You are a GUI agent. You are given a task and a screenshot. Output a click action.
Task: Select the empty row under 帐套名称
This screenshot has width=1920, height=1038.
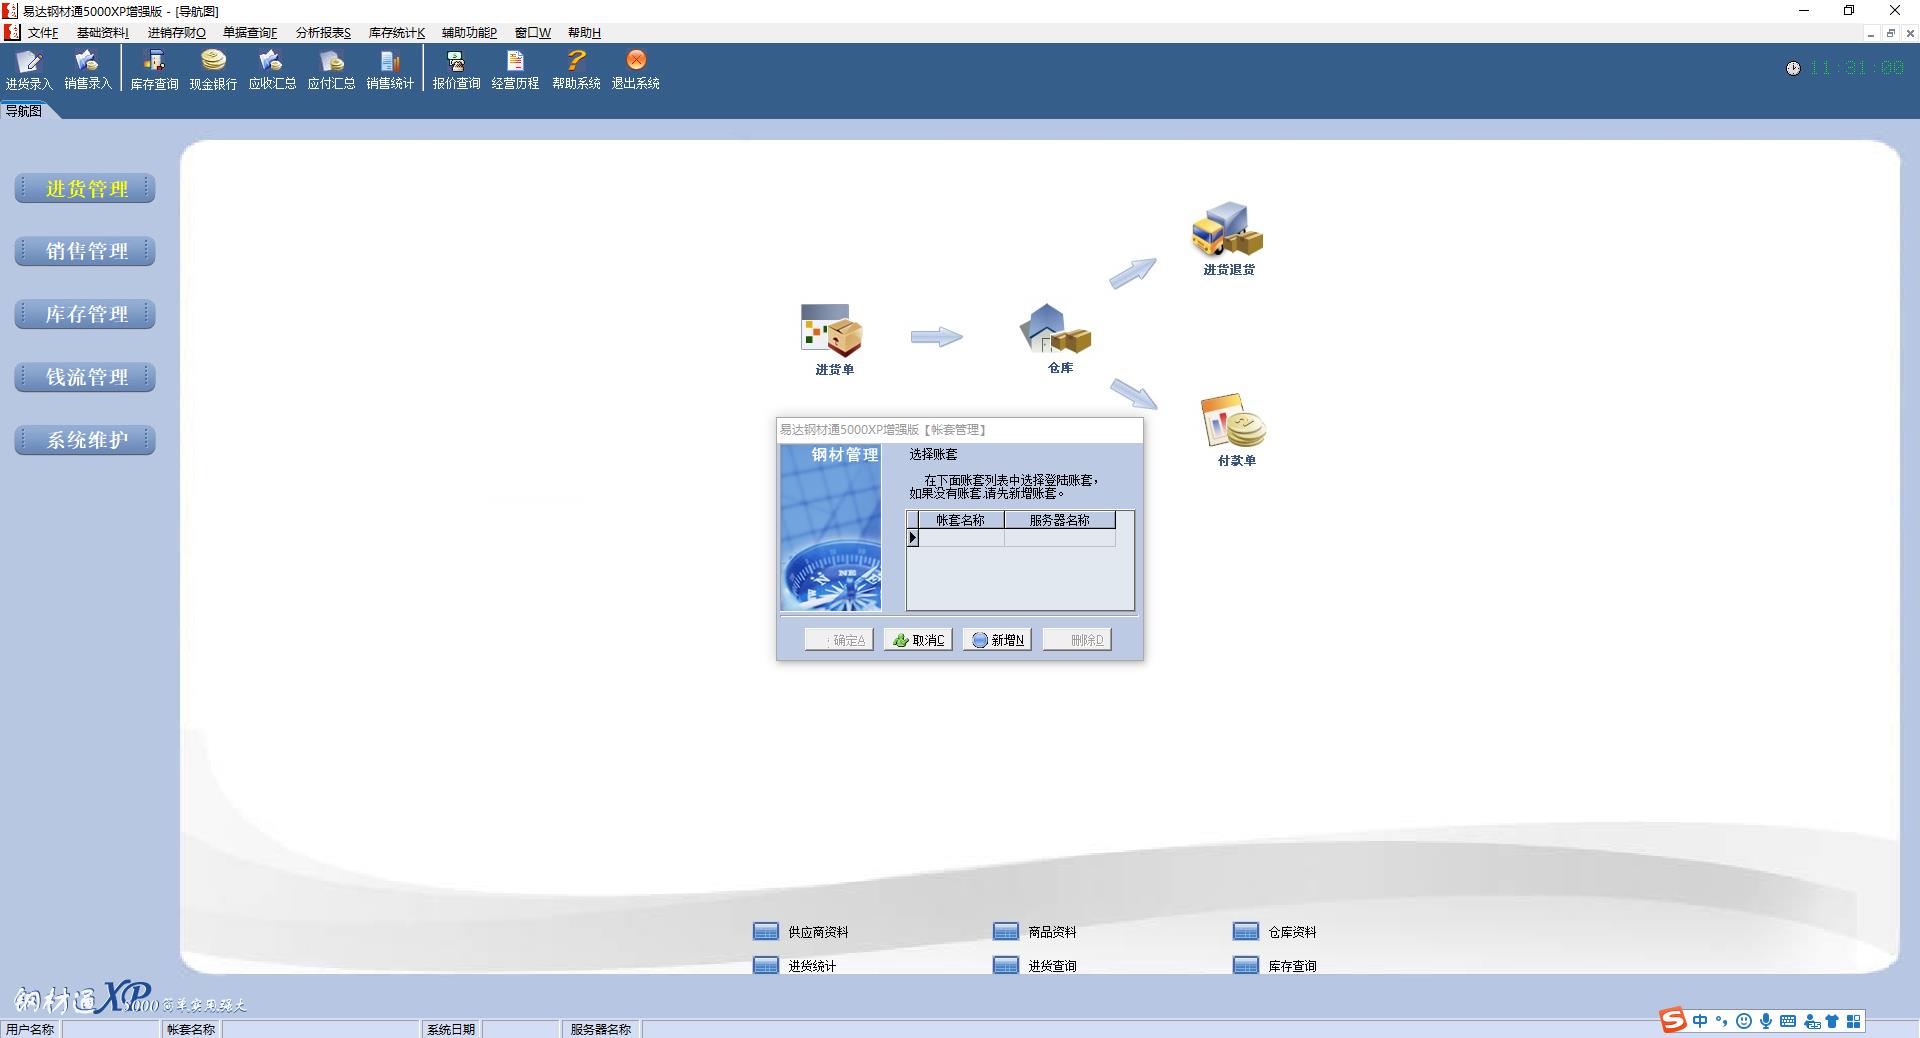[960, 538]
